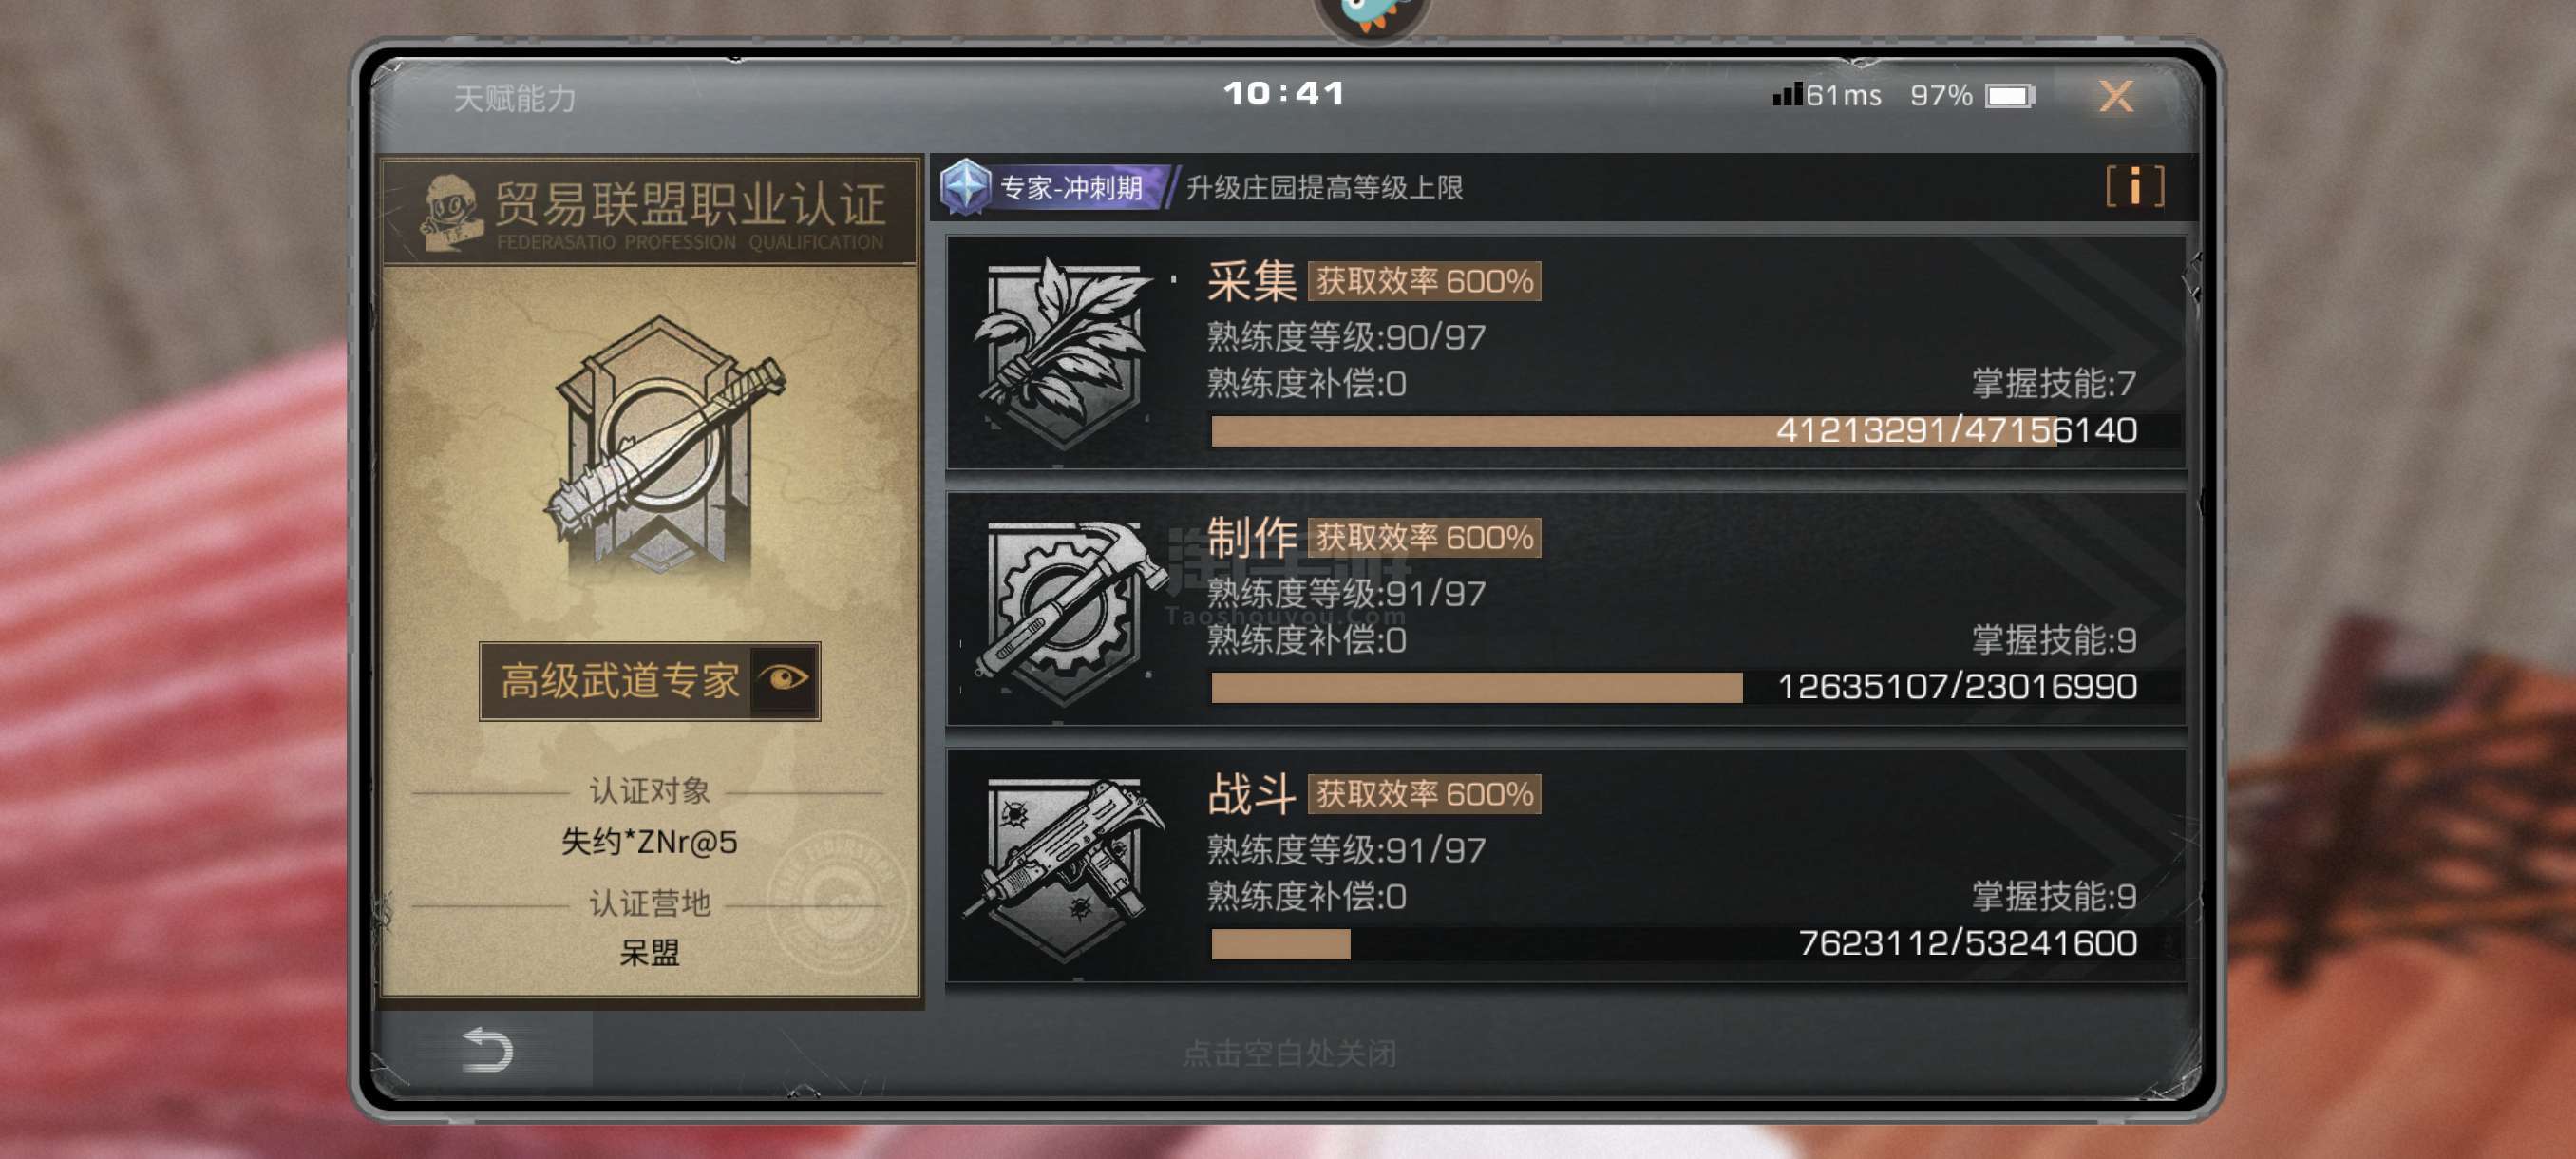
Task: Toggle the eye icon beside 高级武道专家
Action: [784, 680]
